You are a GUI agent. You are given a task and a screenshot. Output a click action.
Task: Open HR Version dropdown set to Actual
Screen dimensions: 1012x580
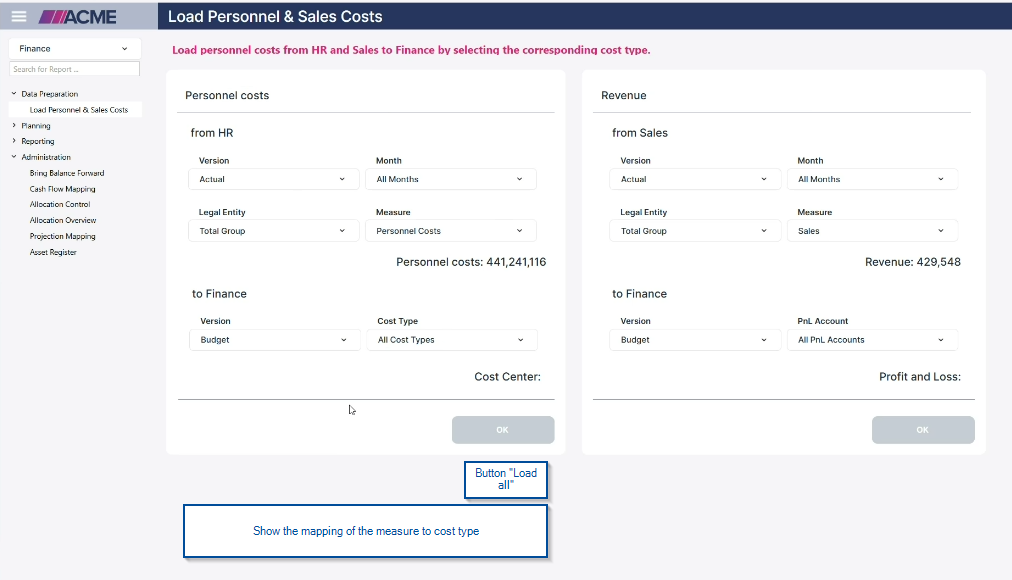tap(273, 179)
